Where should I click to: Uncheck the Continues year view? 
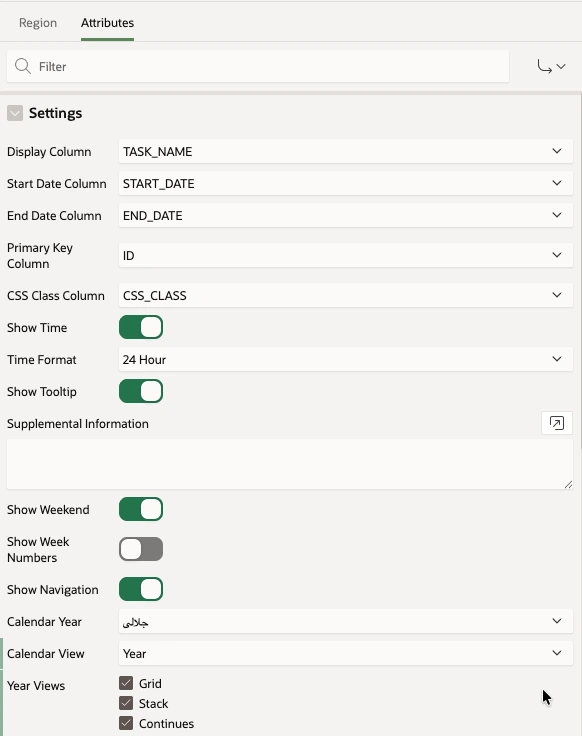[126, 723]
